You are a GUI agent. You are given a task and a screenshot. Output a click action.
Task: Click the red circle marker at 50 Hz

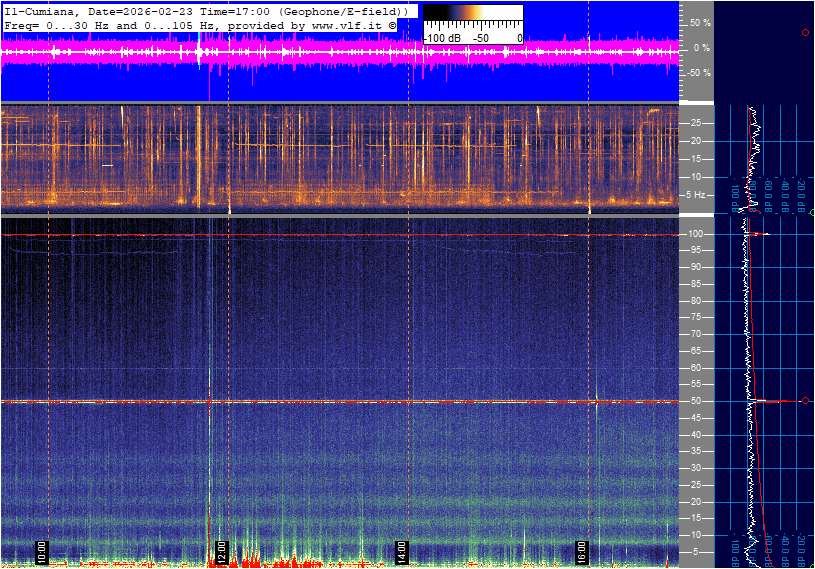coord(805,401)
